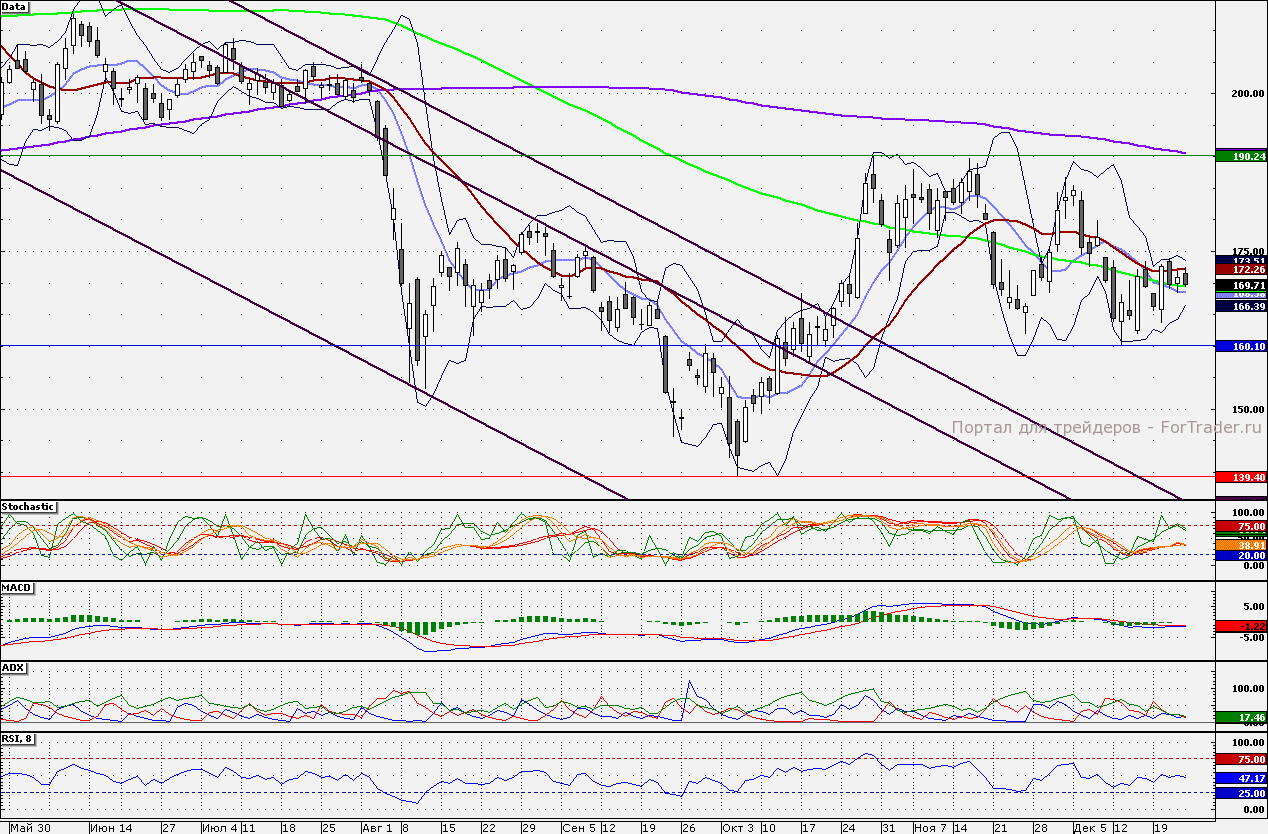Click the MACD indicator panel label
Screen dimensions: 1268x834
[17, 587]
